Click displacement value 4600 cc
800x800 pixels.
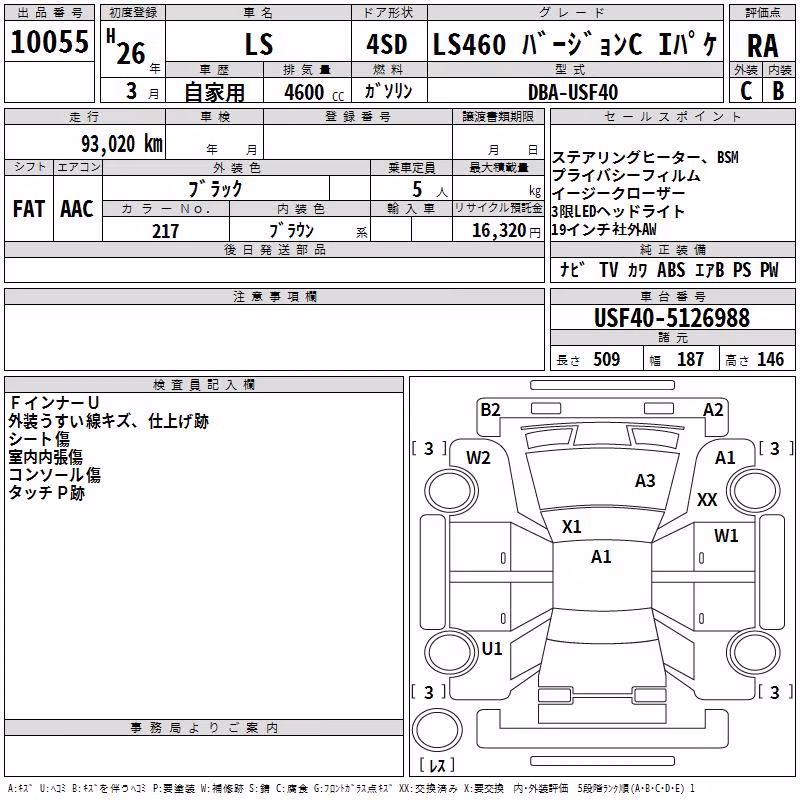[314, 92]
